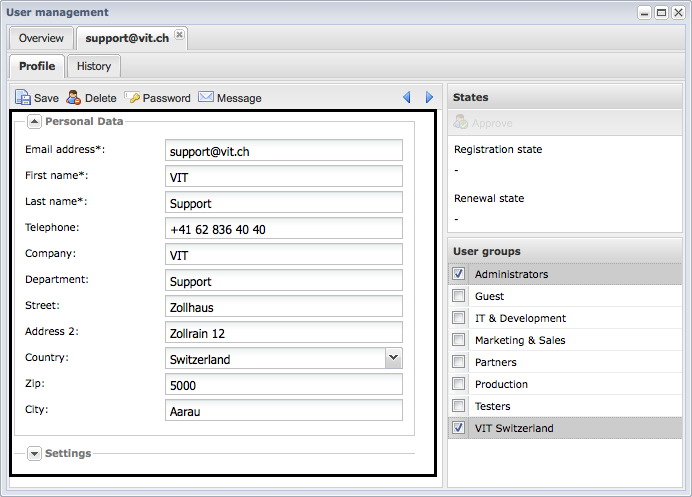The width and height of the screenshot is (692, 497).
Task: Select the Production row label
Action: point(501,384)
